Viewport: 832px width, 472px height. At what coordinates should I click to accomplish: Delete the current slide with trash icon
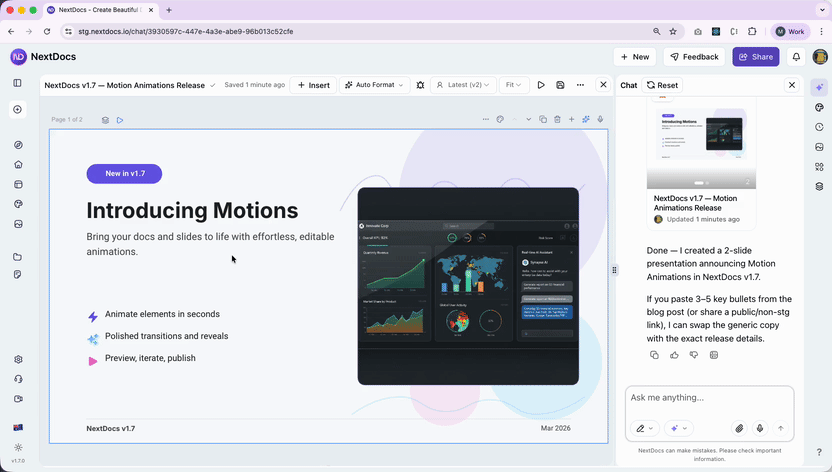[x=557, y=119]
